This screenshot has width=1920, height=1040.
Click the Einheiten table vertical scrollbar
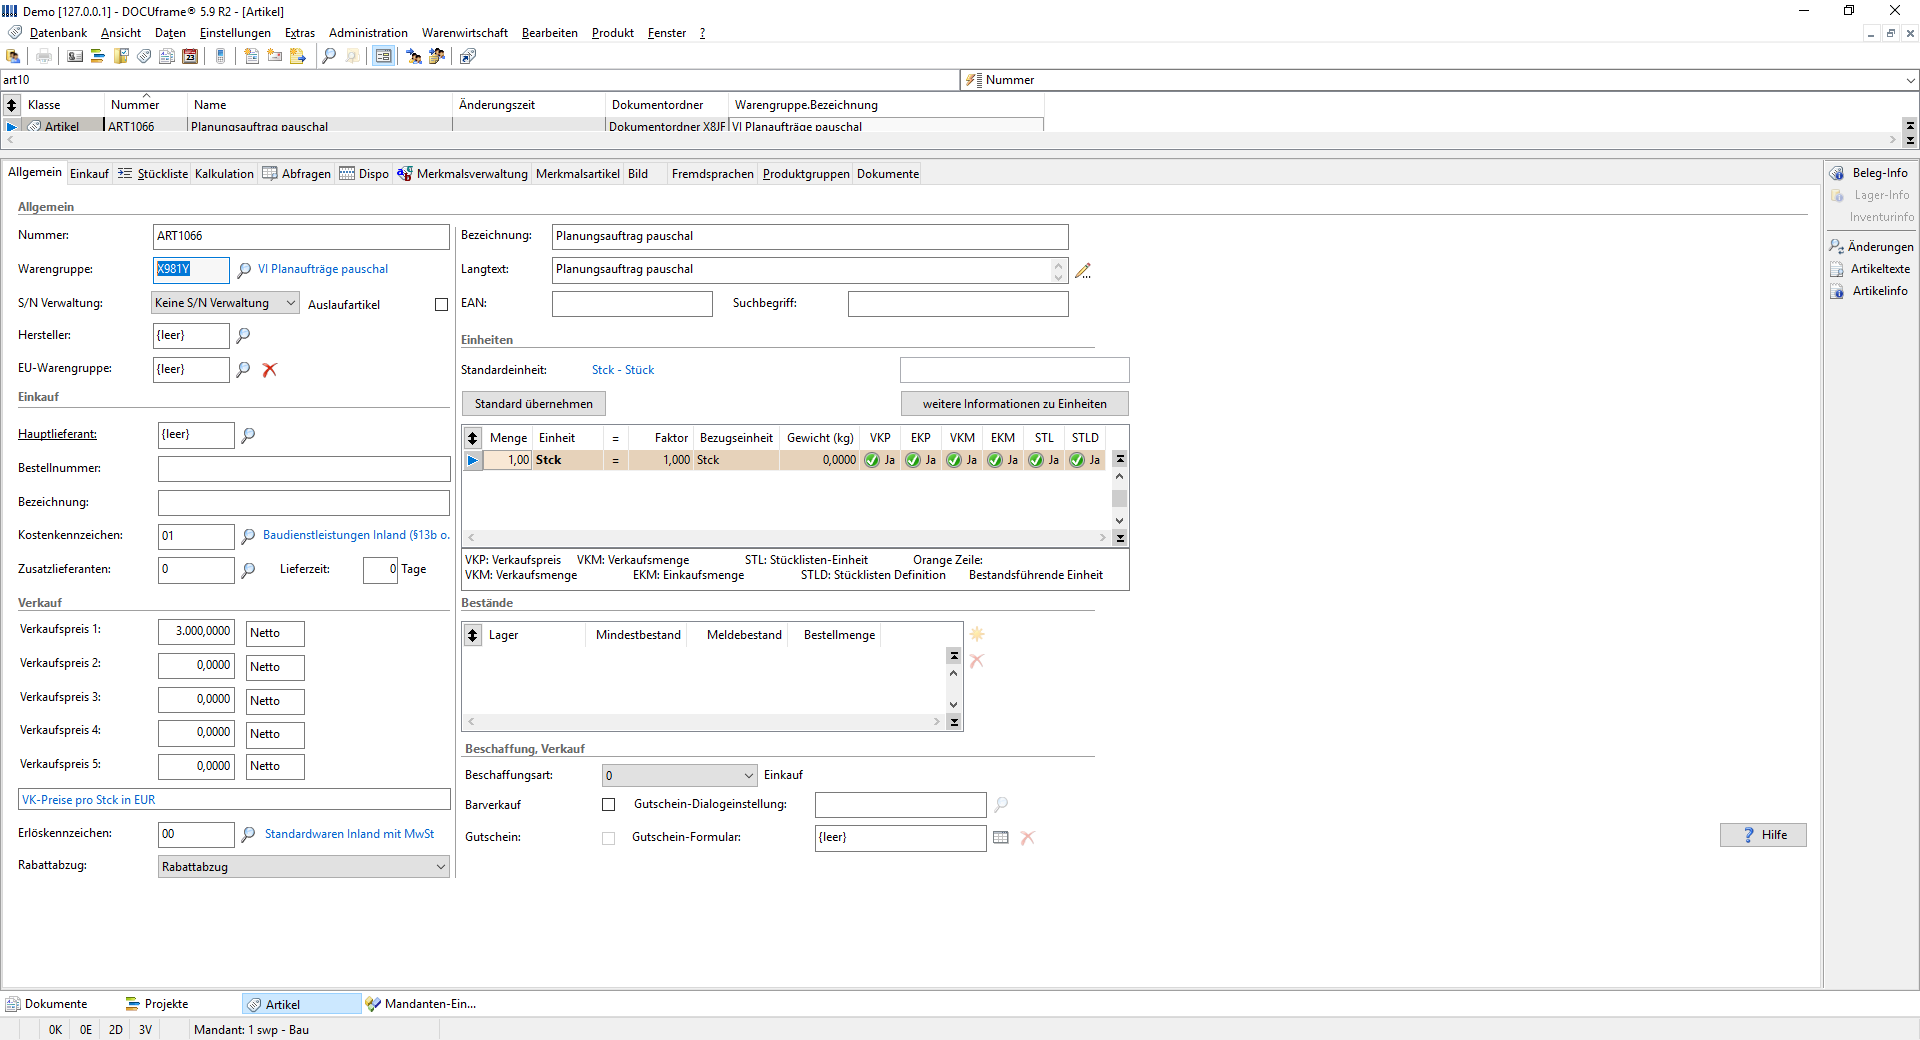(1120, 498)
